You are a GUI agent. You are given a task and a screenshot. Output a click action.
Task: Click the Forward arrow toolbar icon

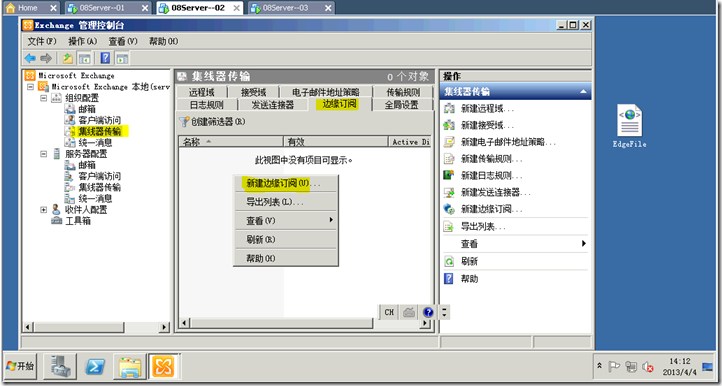(x=46, y=58)
